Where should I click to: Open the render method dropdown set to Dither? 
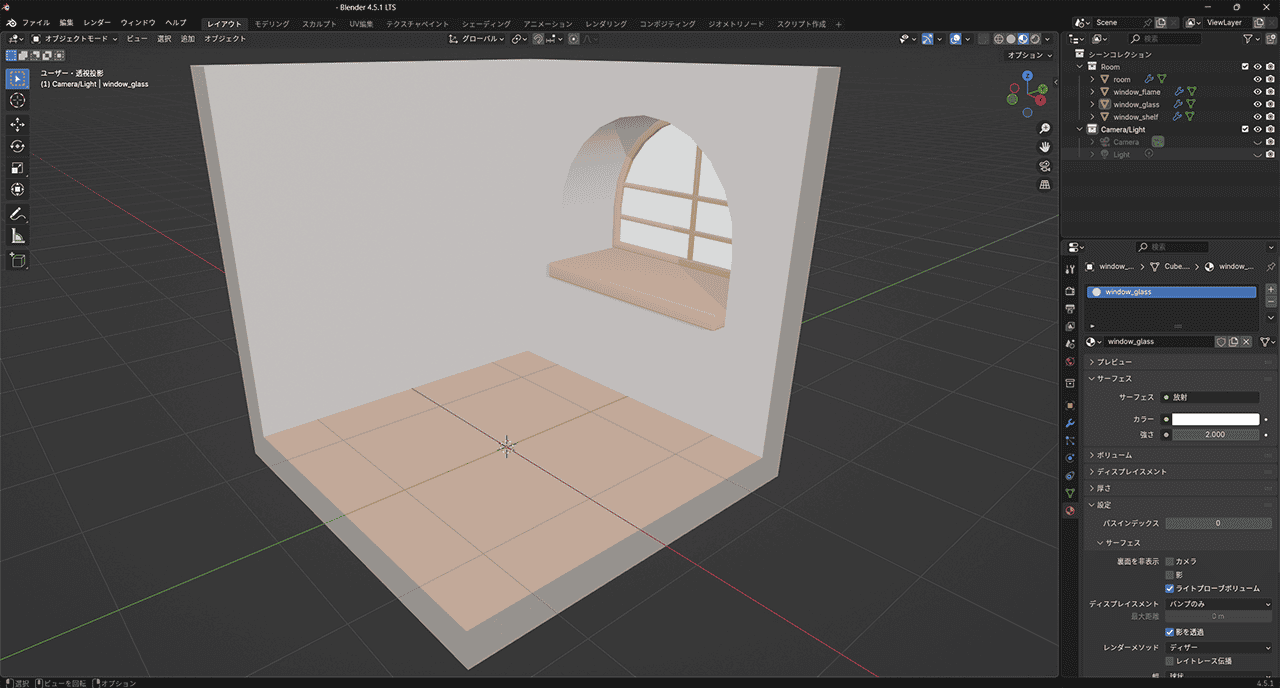(1219, 647)
